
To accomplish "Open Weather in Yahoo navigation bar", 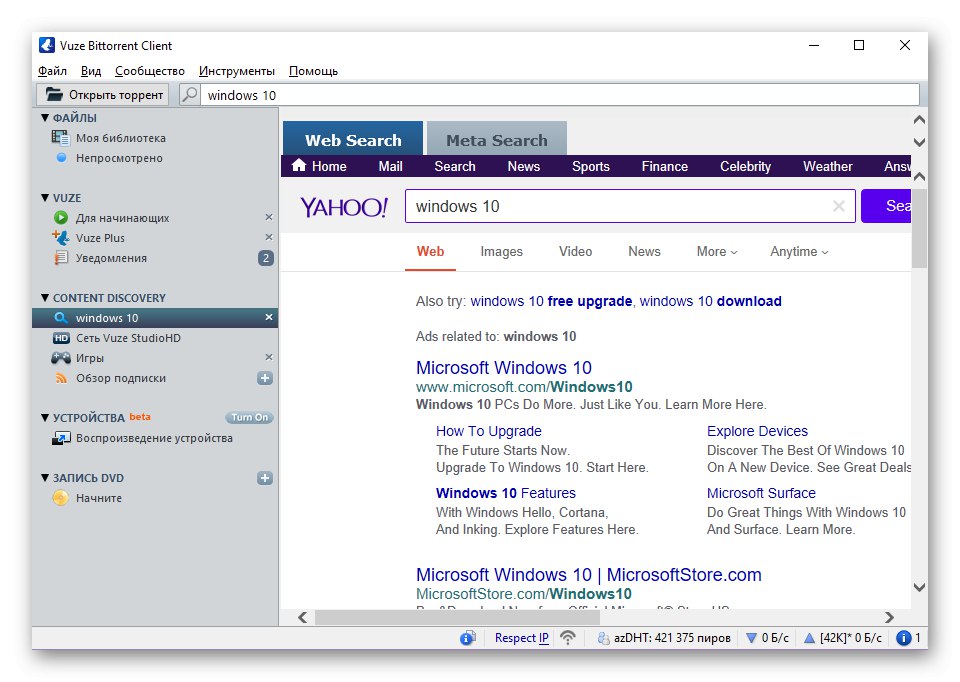I will 827,166.
